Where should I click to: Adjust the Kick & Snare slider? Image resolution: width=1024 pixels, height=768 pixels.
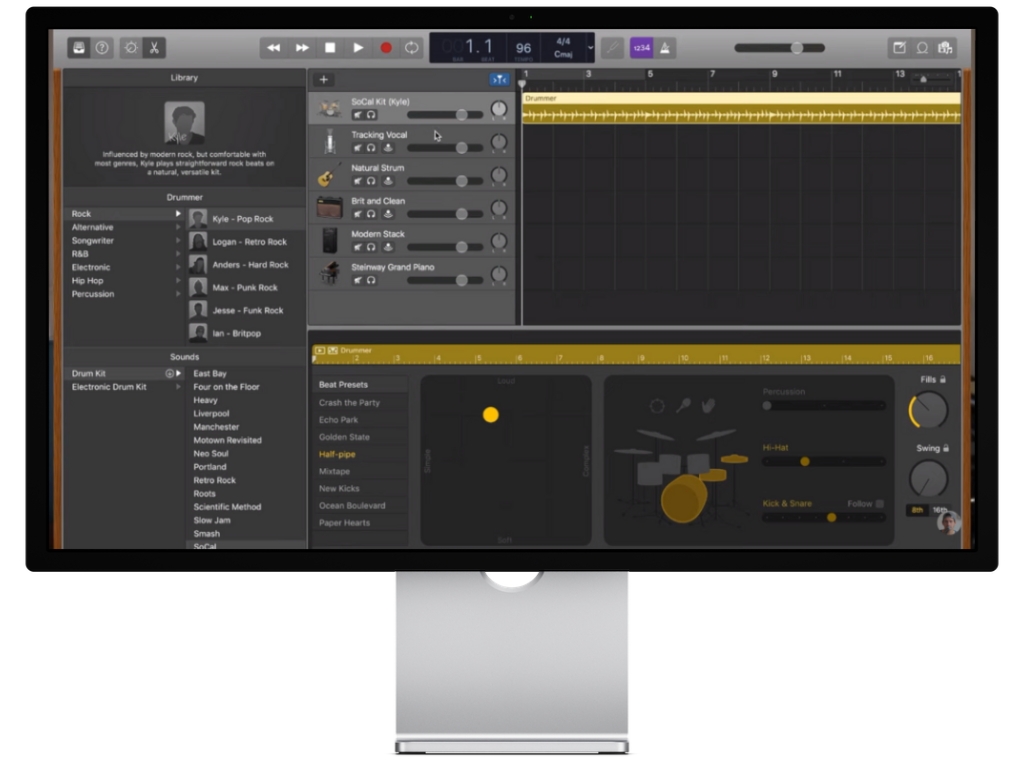824,518
